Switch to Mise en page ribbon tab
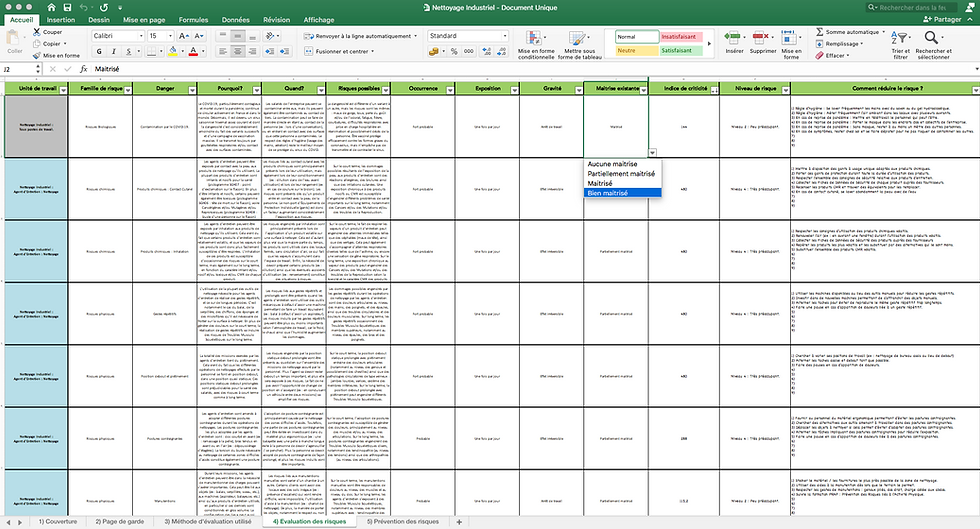The width and height of the screenshot is (980, 529). point(144,20)
